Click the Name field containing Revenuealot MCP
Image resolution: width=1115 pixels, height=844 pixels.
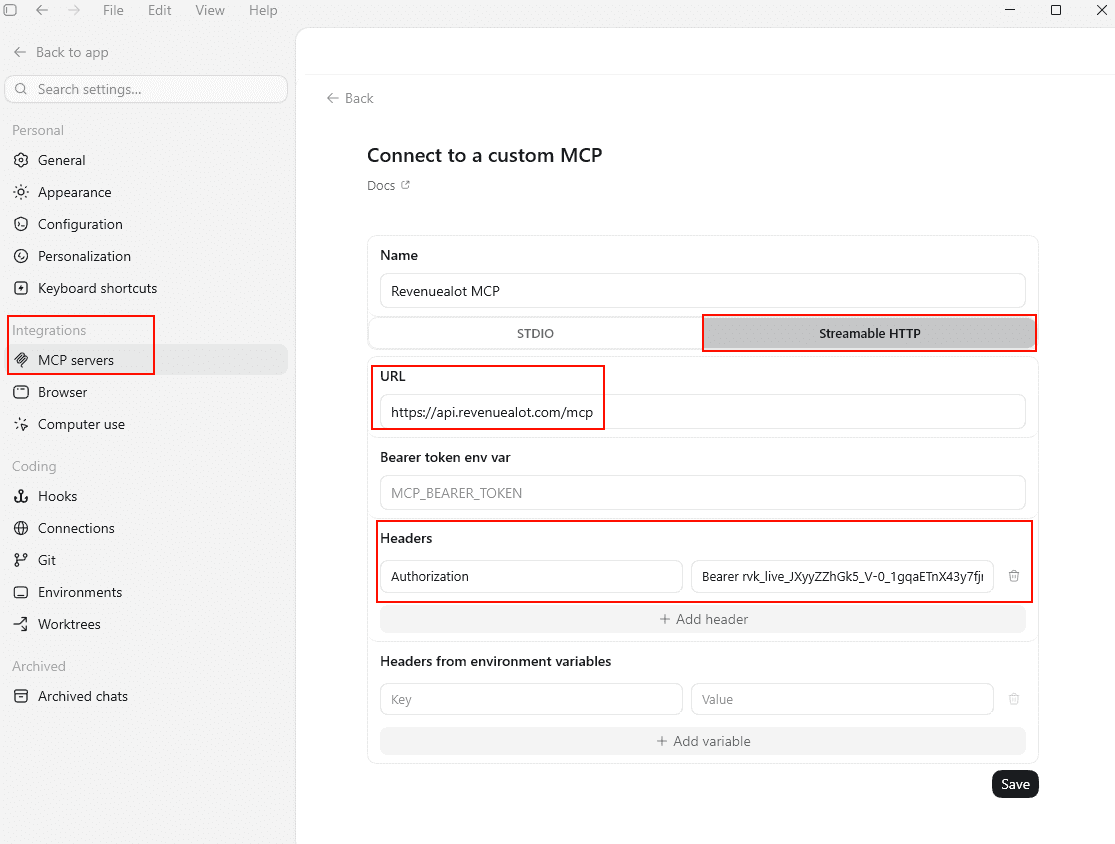703,291
